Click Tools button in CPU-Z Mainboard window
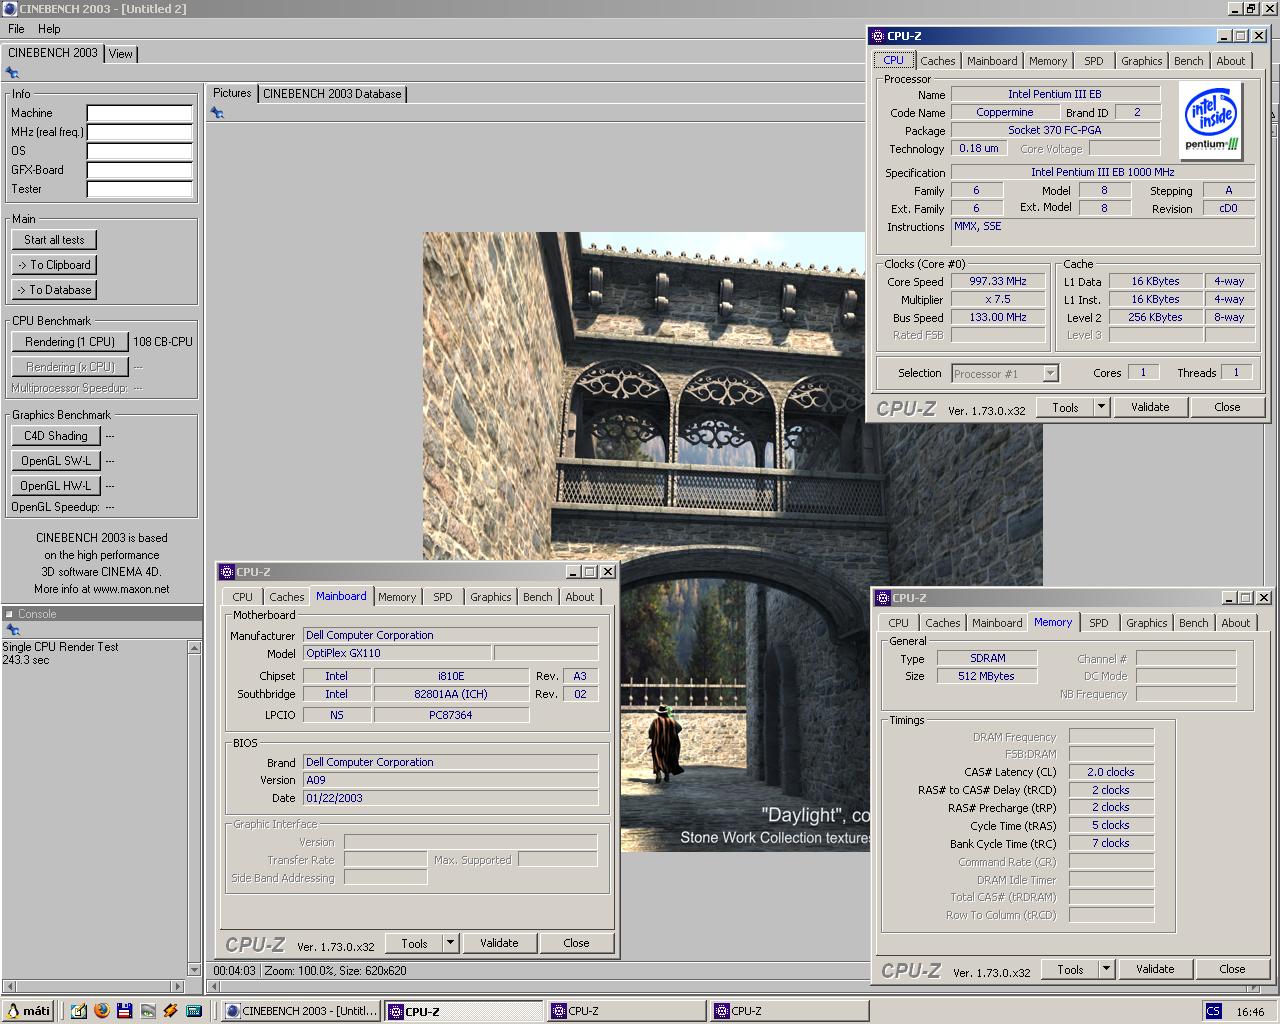The height and width of the screenshot is (1024, 1280). 414,943
